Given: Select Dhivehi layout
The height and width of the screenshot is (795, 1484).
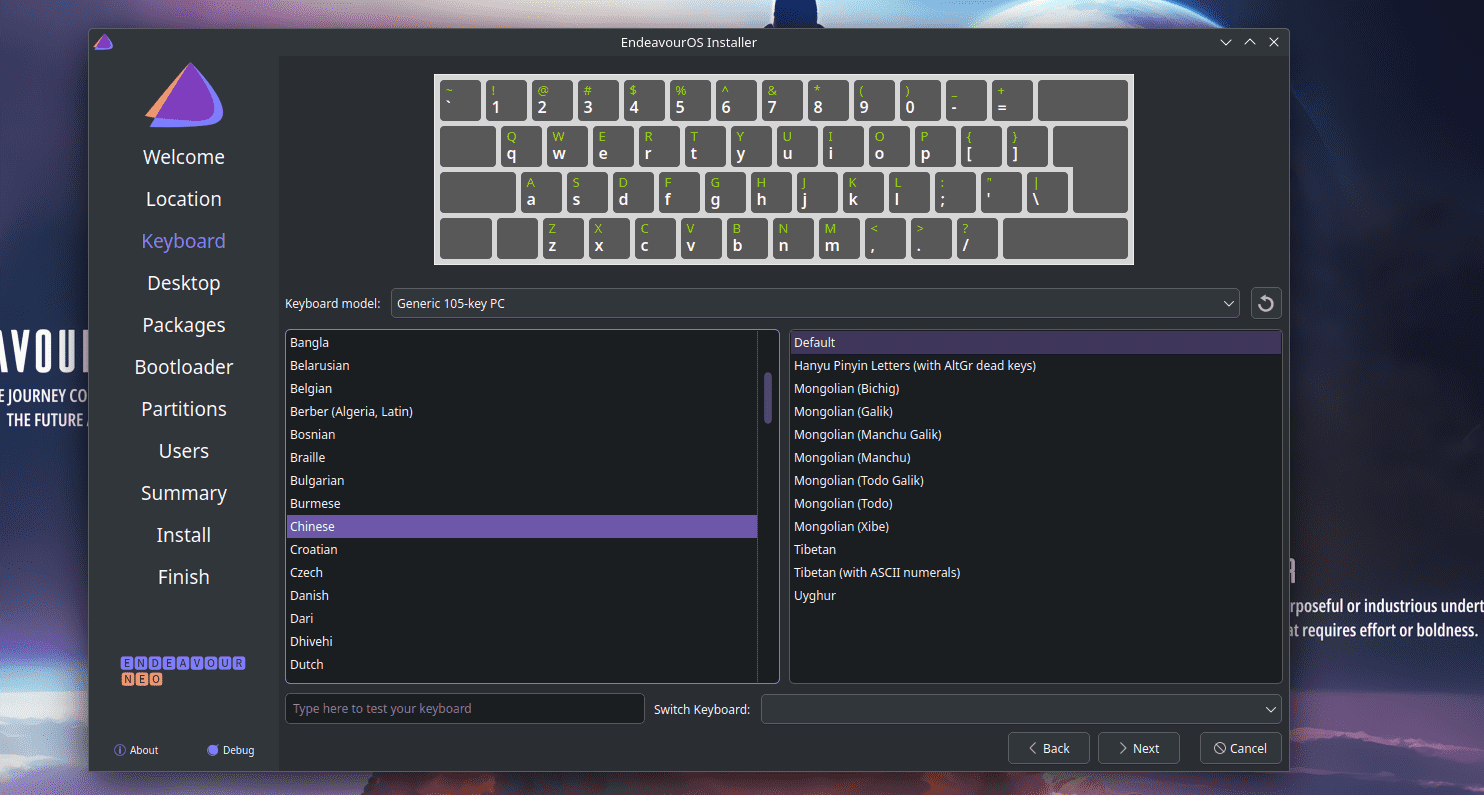Looking at the screenshot, I should pos(522,642).
